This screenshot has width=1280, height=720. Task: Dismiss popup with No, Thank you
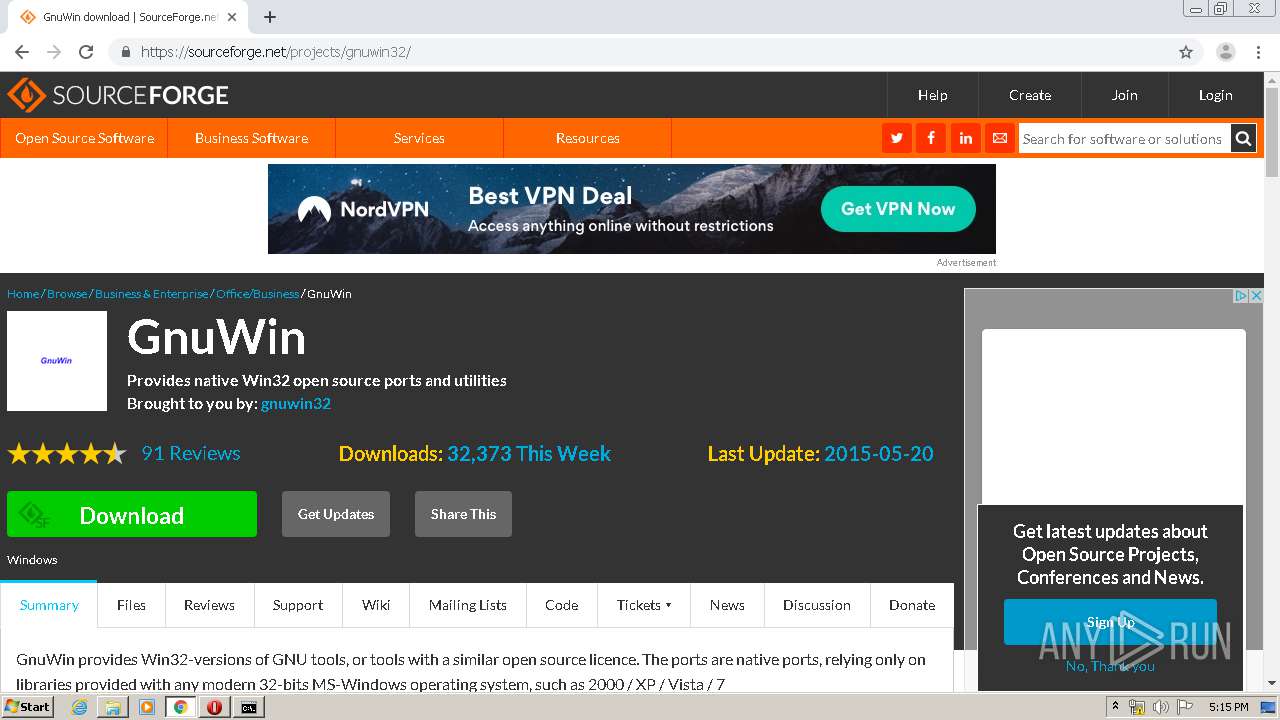[1110, 666]
